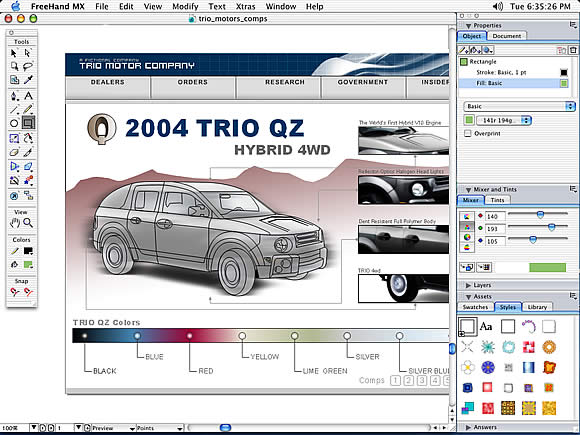Viewport: 580px width, 435px height.
Task: Open the Window menu
Action: coord(281,6)
